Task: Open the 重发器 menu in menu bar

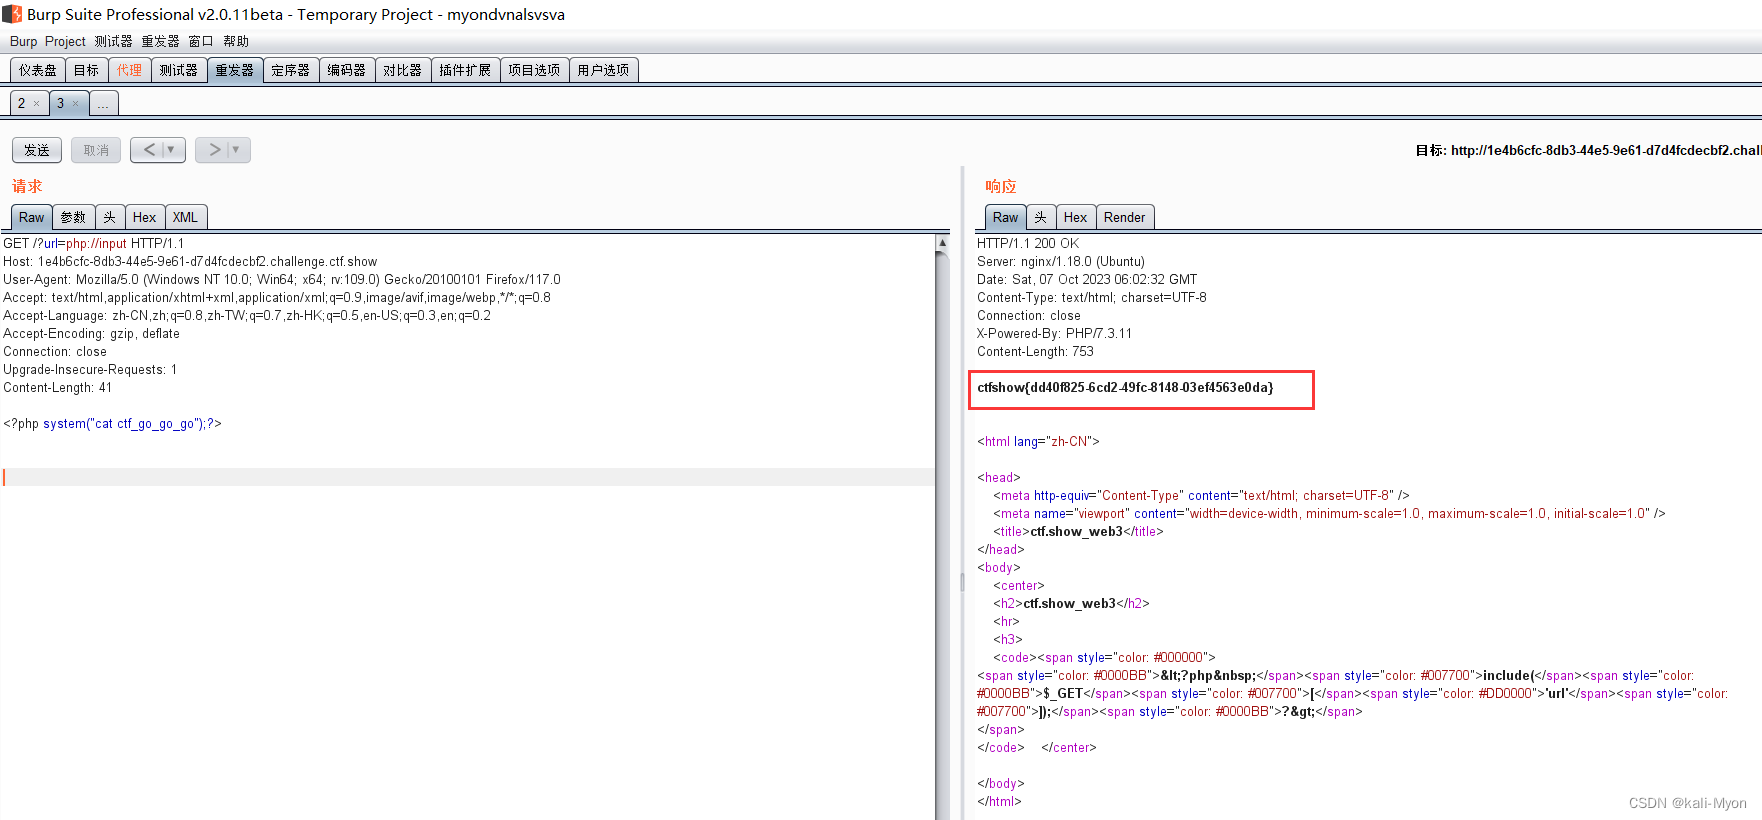Action: [160, 41]
